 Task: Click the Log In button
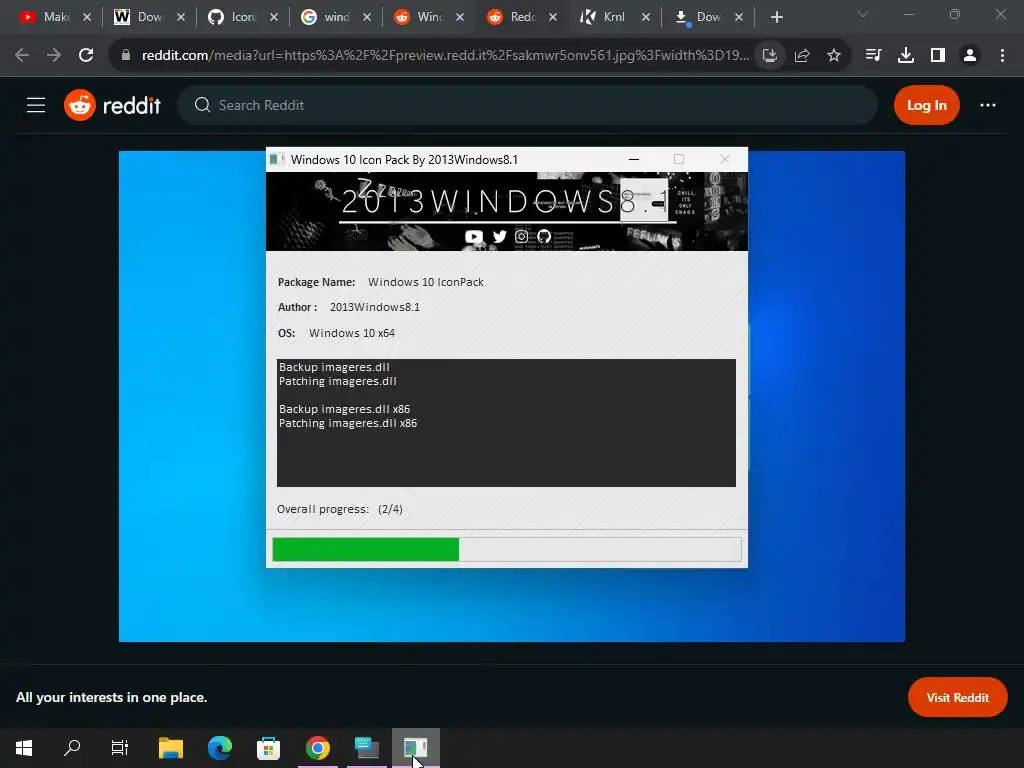tap(927, 105)
